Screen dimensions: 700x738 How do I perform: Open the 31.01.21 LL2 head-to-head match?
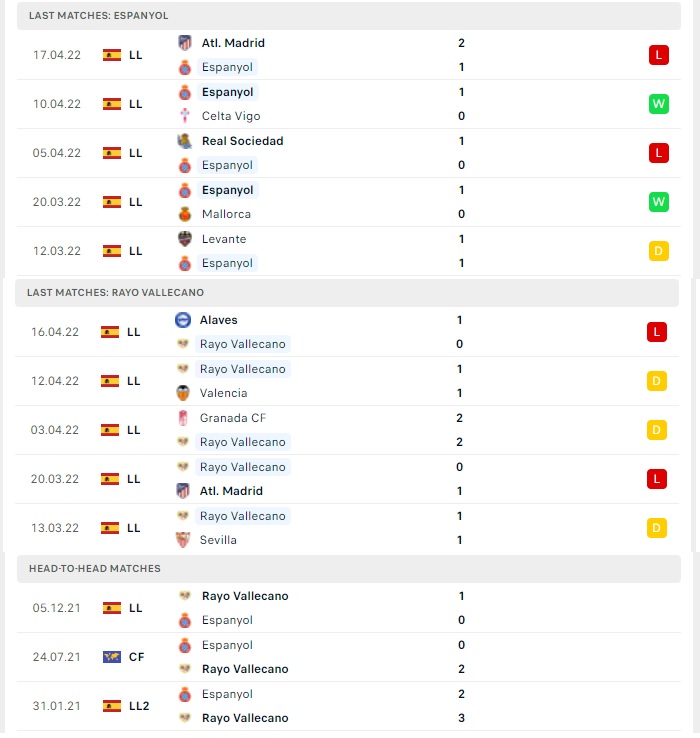click(349, 706)
